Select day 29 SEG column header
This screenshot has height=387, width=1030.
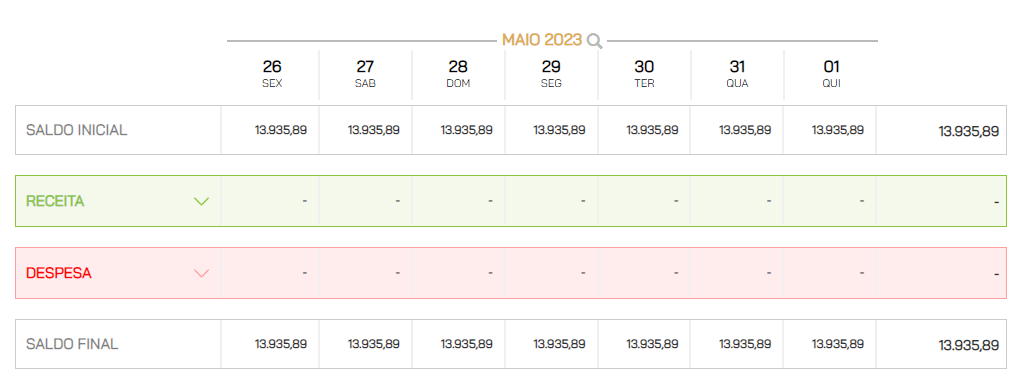pos(551,74)
